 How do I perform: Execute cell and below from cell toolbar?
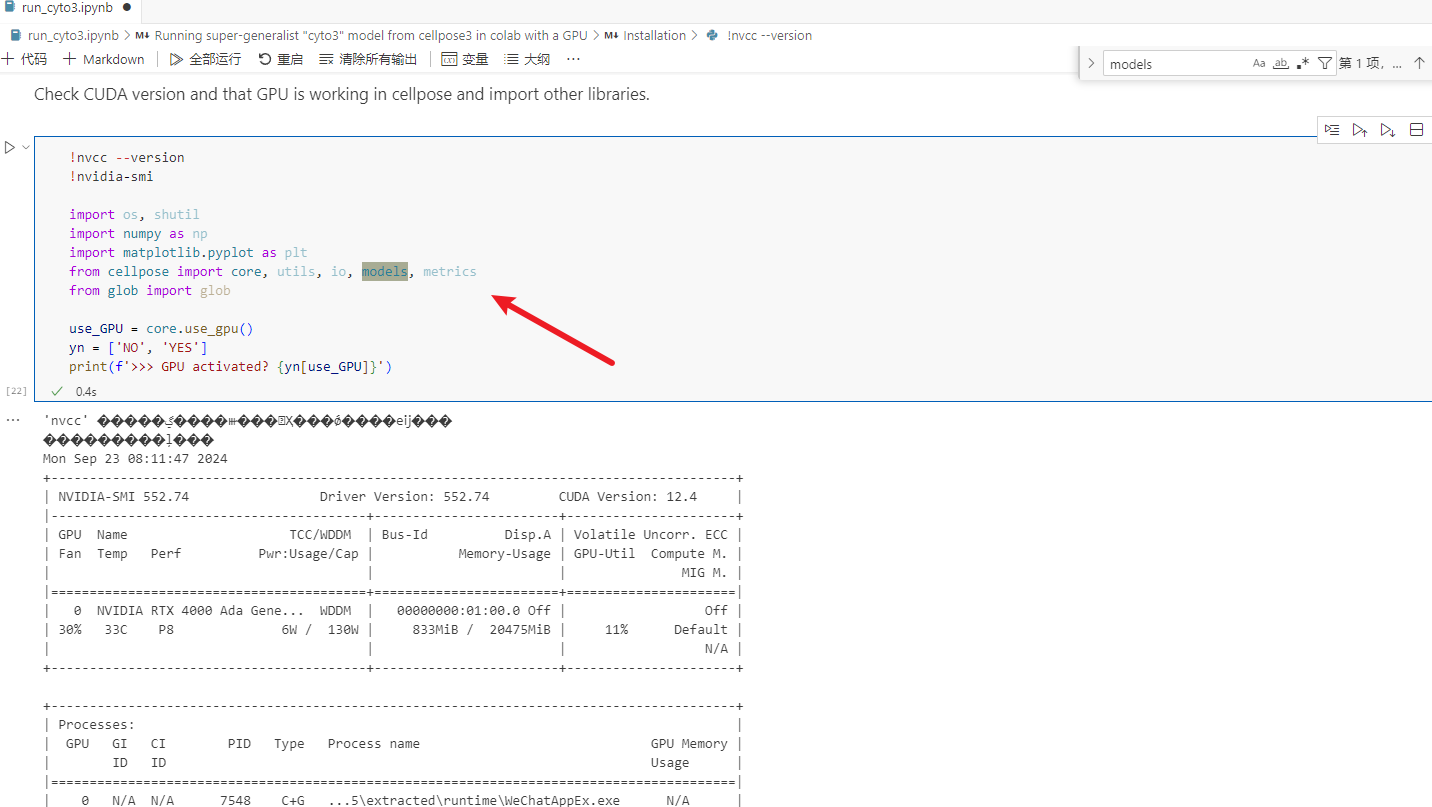click(x=1388, y=130)
